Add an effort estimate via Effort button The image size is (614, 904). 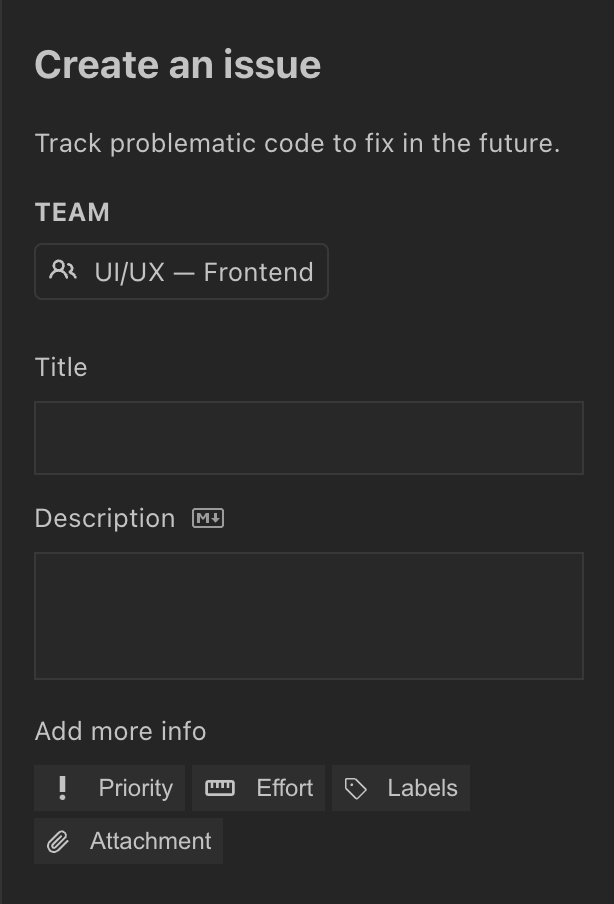click(x=258, y=788)
